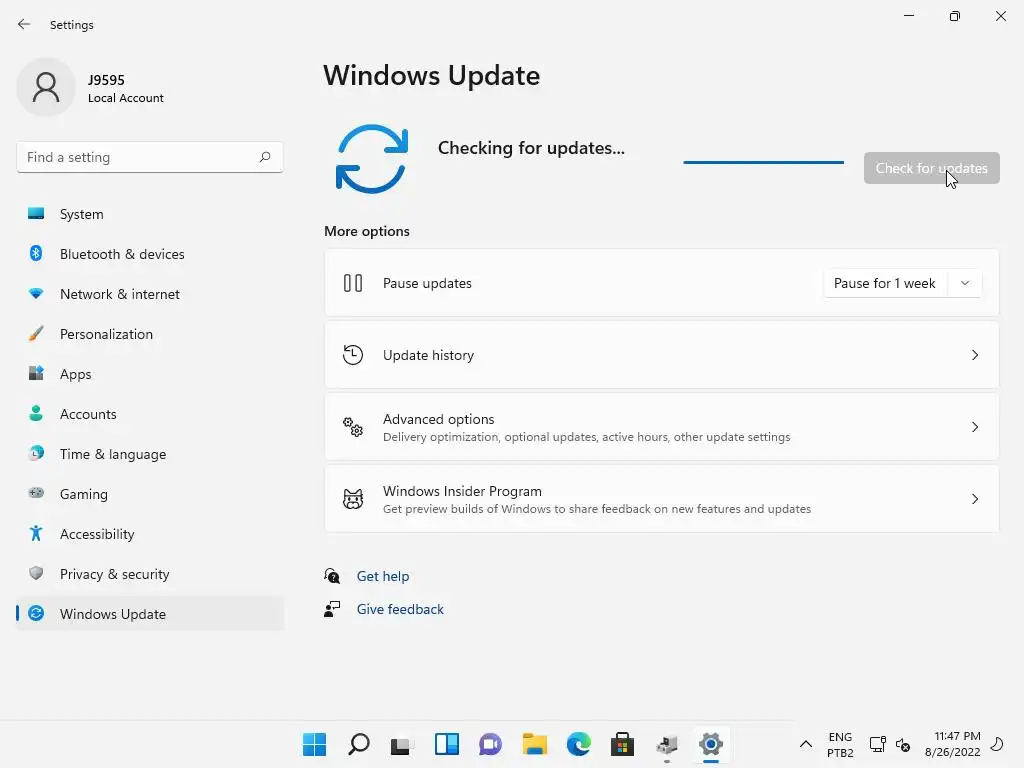Open the Personalization category
1024x768 pixels.
pyautogui.click(x=150, y=334)
